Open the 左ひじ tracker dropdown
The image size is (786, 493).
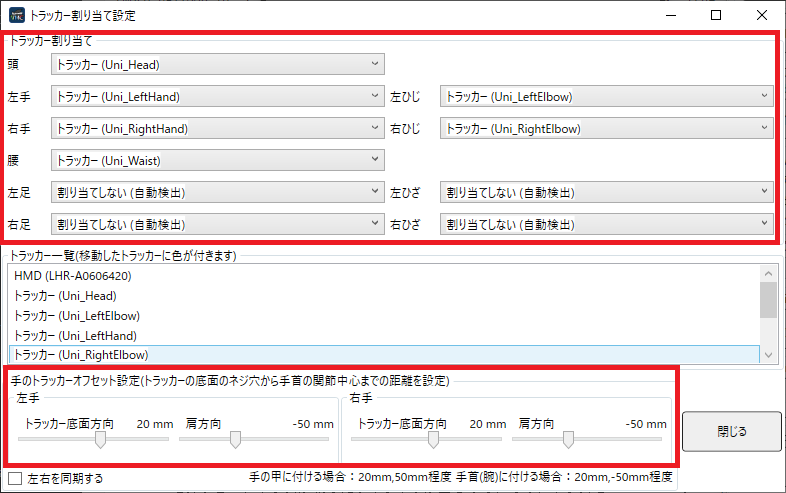coord(607,97)
